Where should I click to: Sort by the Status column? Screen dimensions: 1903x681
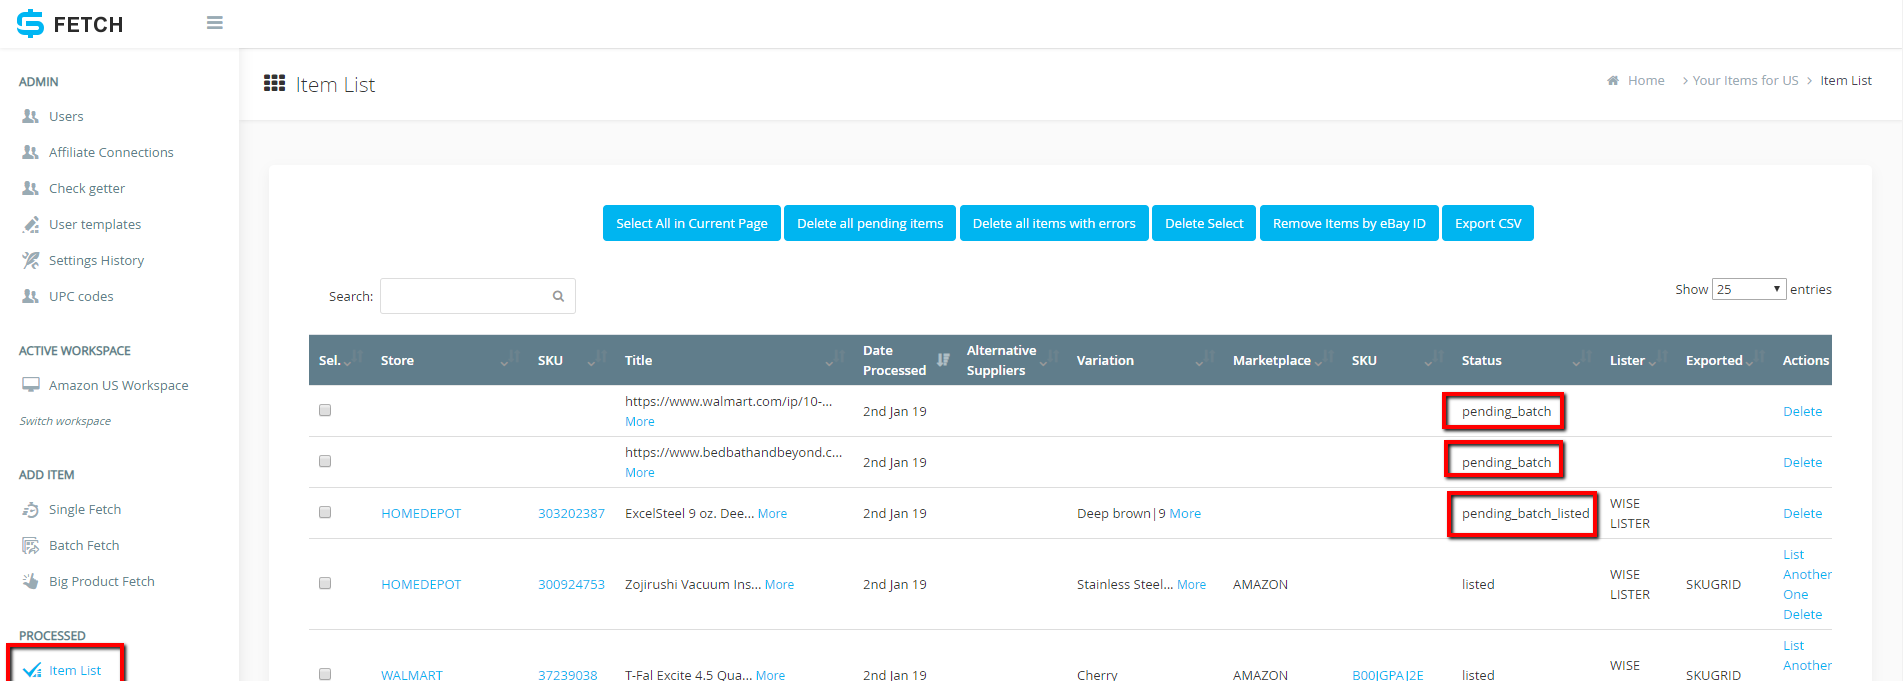(x=1526, y=360)
